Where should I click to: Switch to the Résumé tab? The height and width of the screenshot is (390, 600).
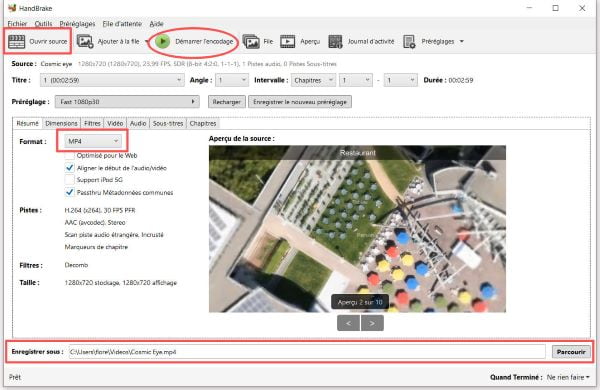[x=28, y=123]
